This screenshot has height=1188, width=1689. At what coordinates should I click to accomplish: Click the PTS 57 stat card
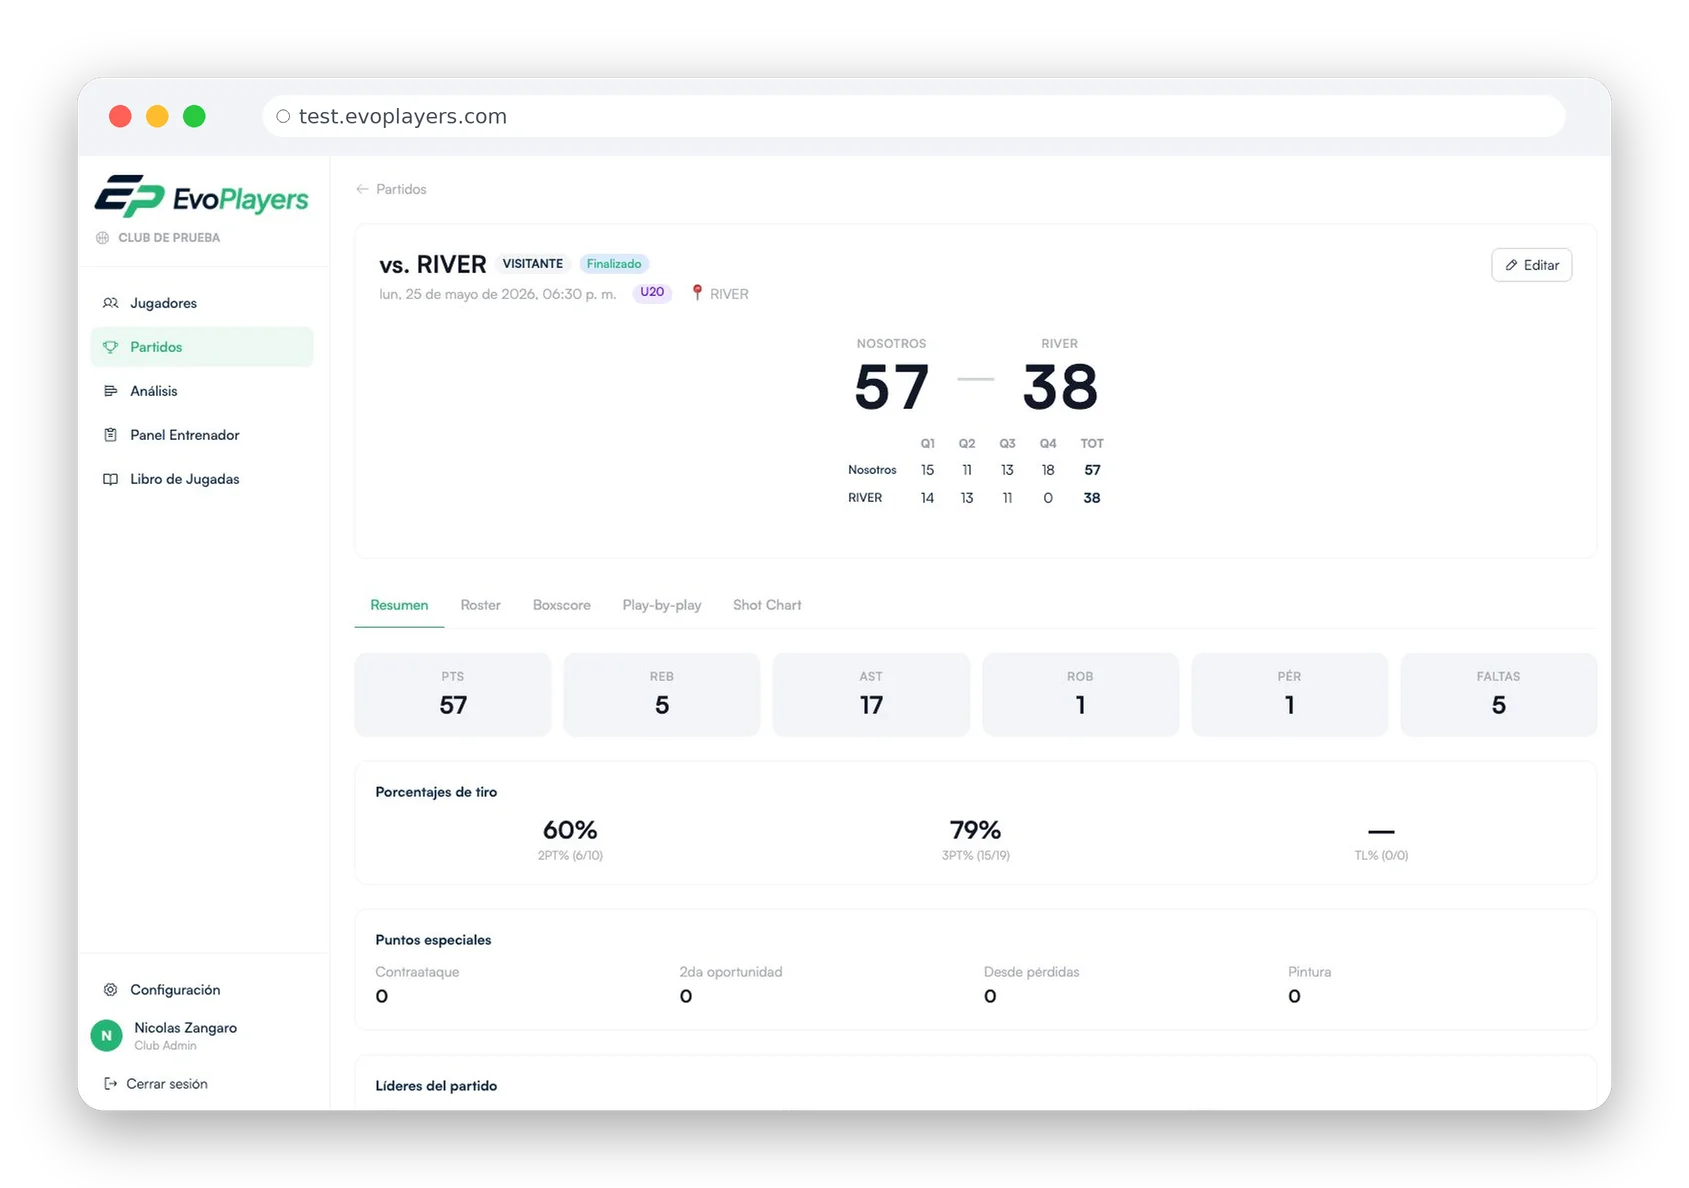tap(453, 695)
